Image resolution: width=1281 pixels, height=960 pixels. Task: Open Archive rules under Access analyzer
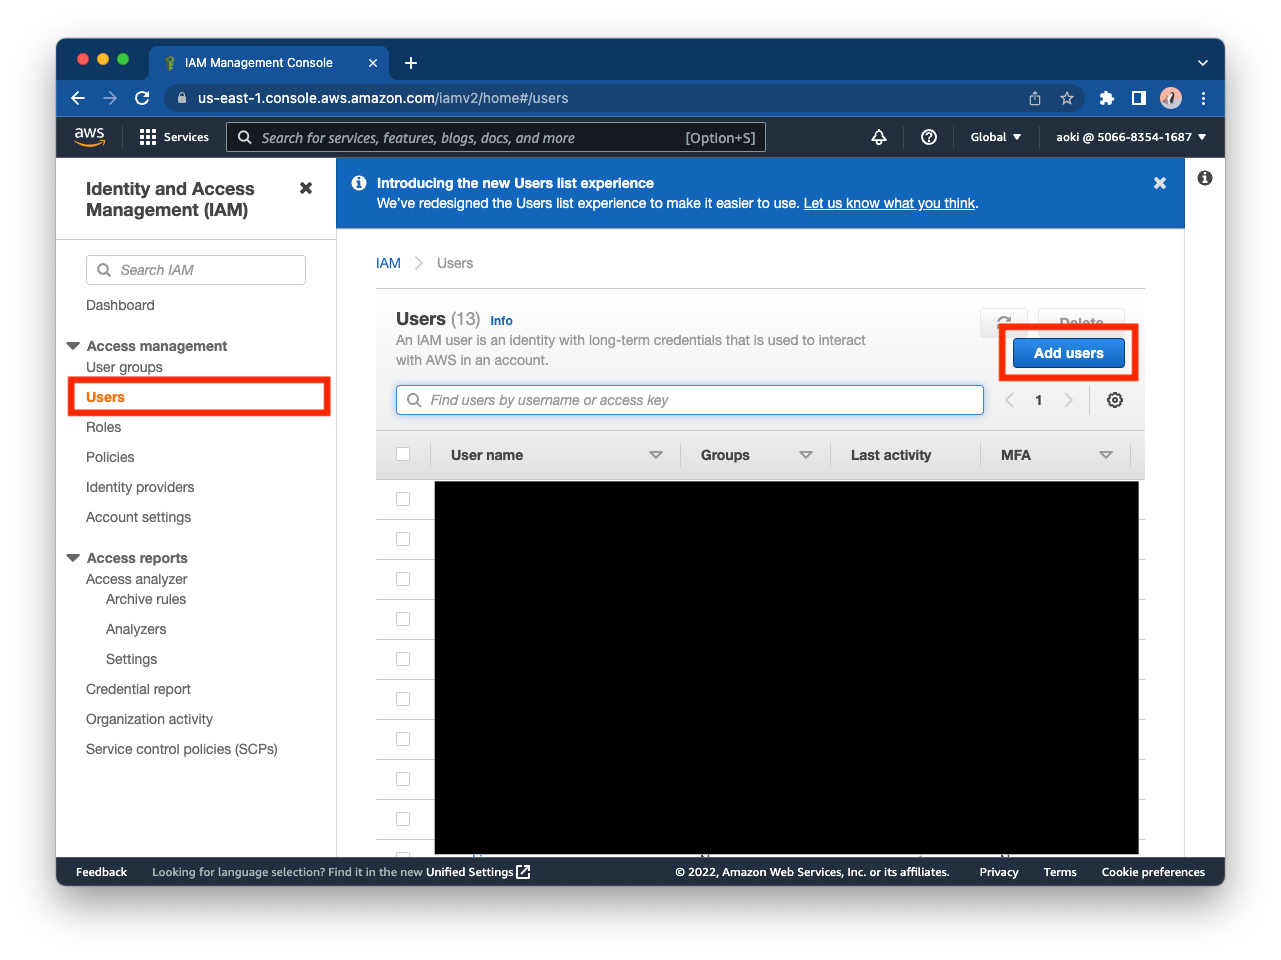(x=146, y=599)
